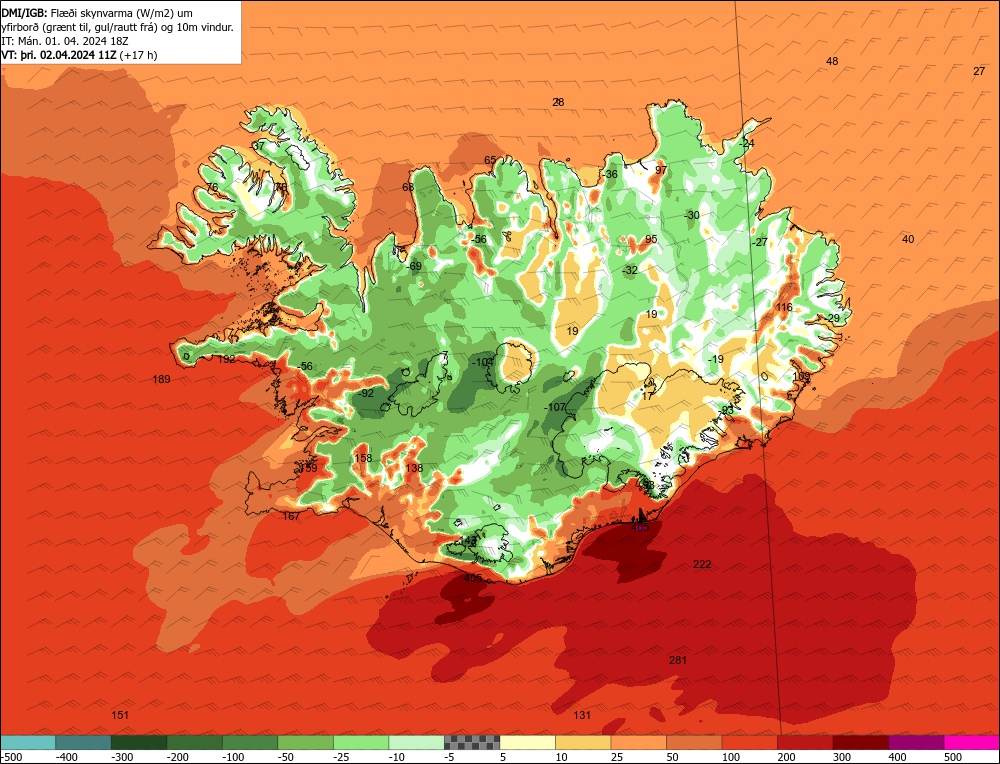Select the -100 to -50 green legend swatch

point(250,742)
